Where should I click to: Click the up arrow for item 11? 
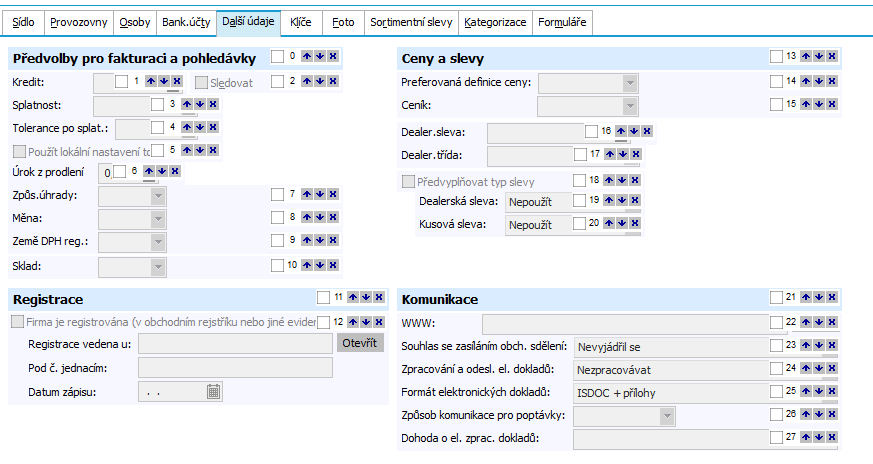(x=352, y=298)
